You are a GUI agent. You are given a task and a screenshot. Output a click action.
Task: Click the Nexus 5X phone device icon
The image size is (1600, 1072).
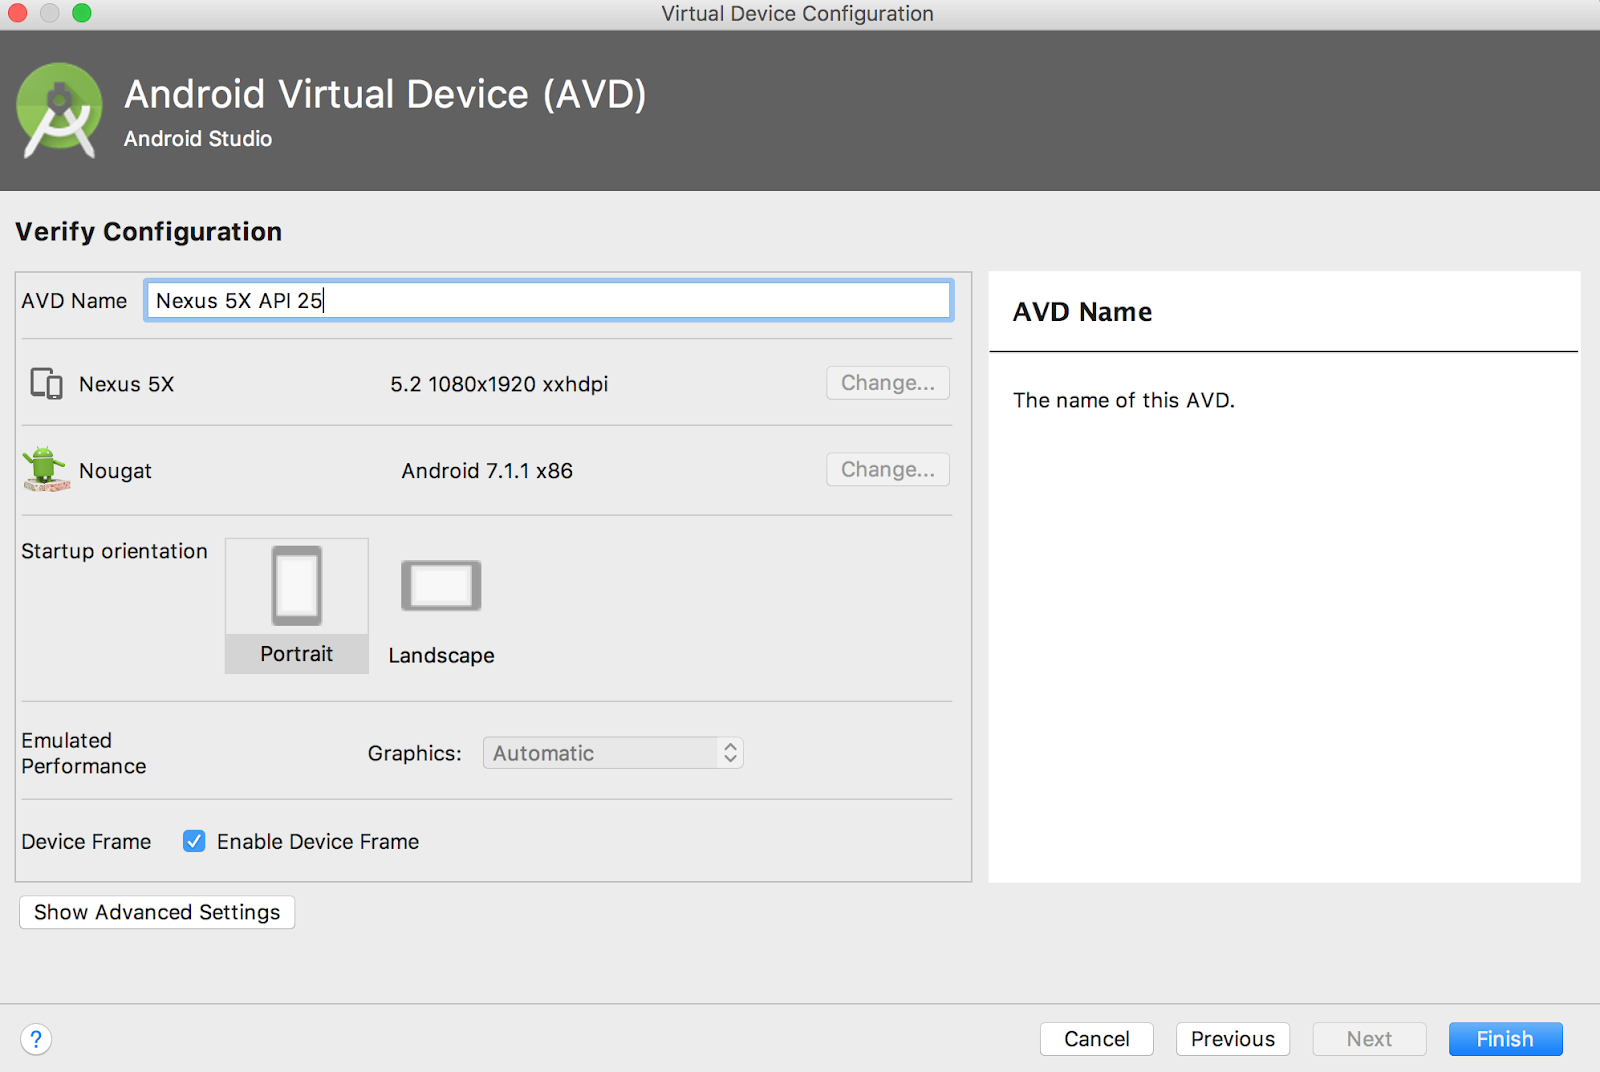[45, 383]
